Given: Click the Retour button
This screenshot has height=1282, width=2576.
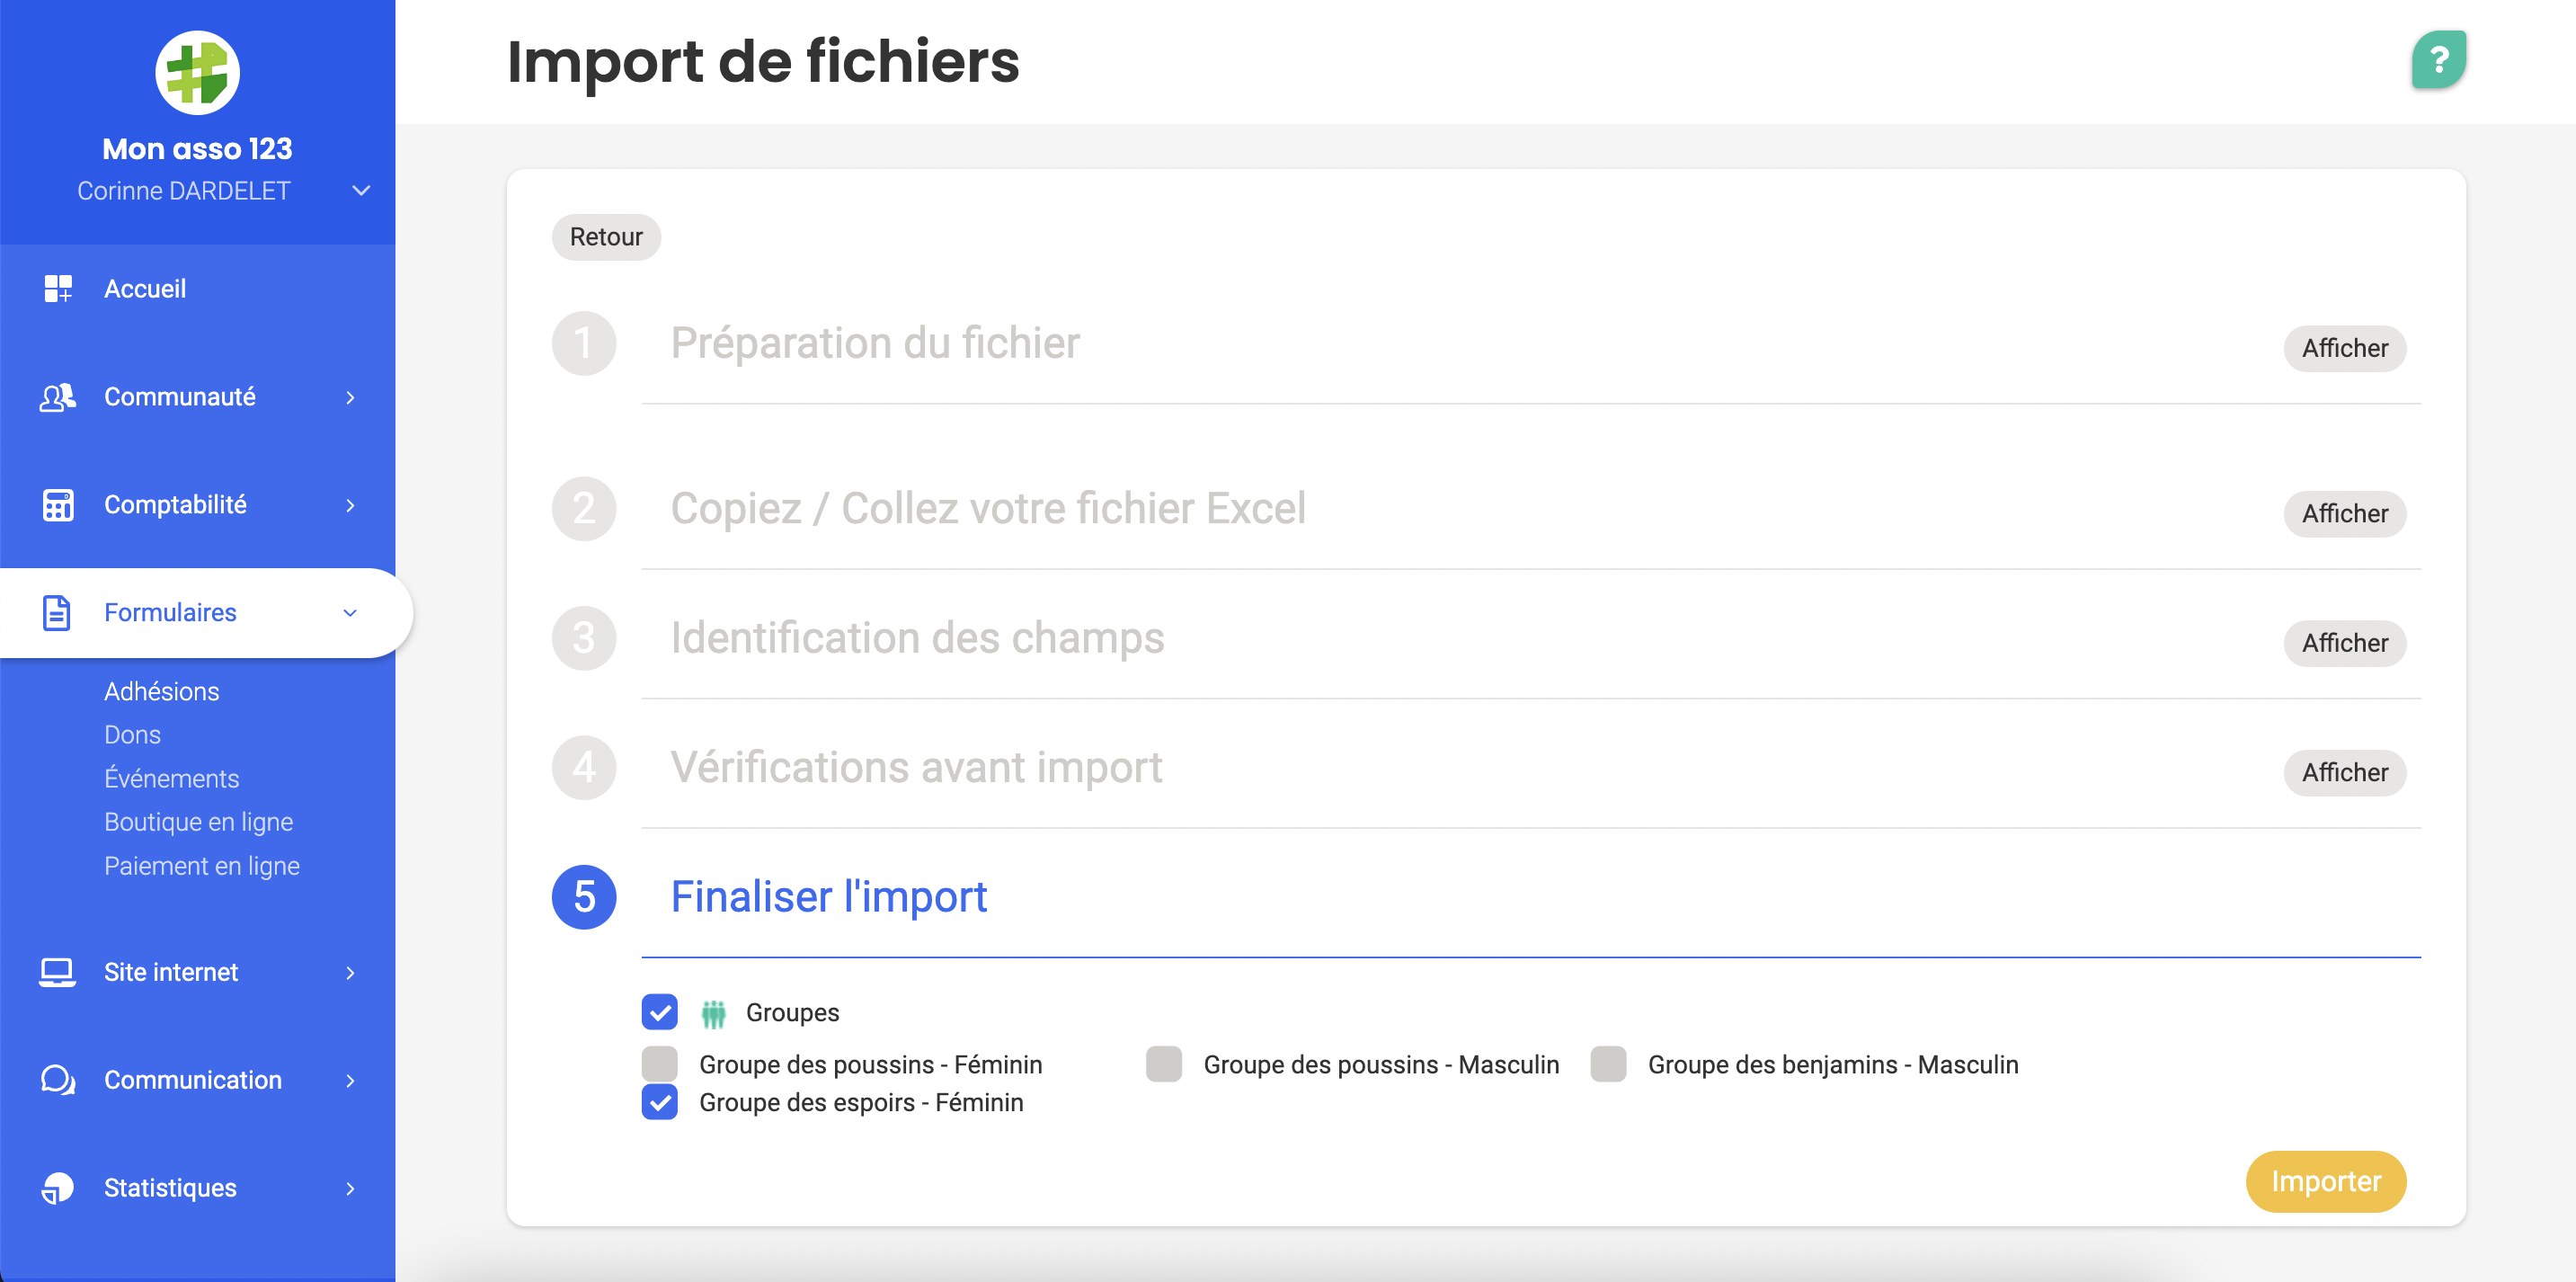Looking at the screenshot, I should pos(606,237).
